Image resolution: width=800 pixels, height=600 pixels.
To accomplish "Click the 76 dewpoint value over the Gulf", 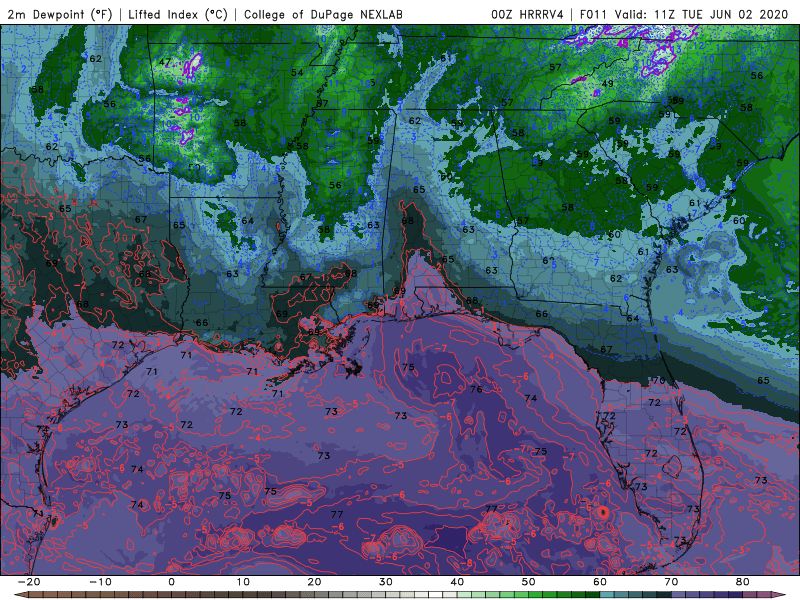I will point(476,389).
